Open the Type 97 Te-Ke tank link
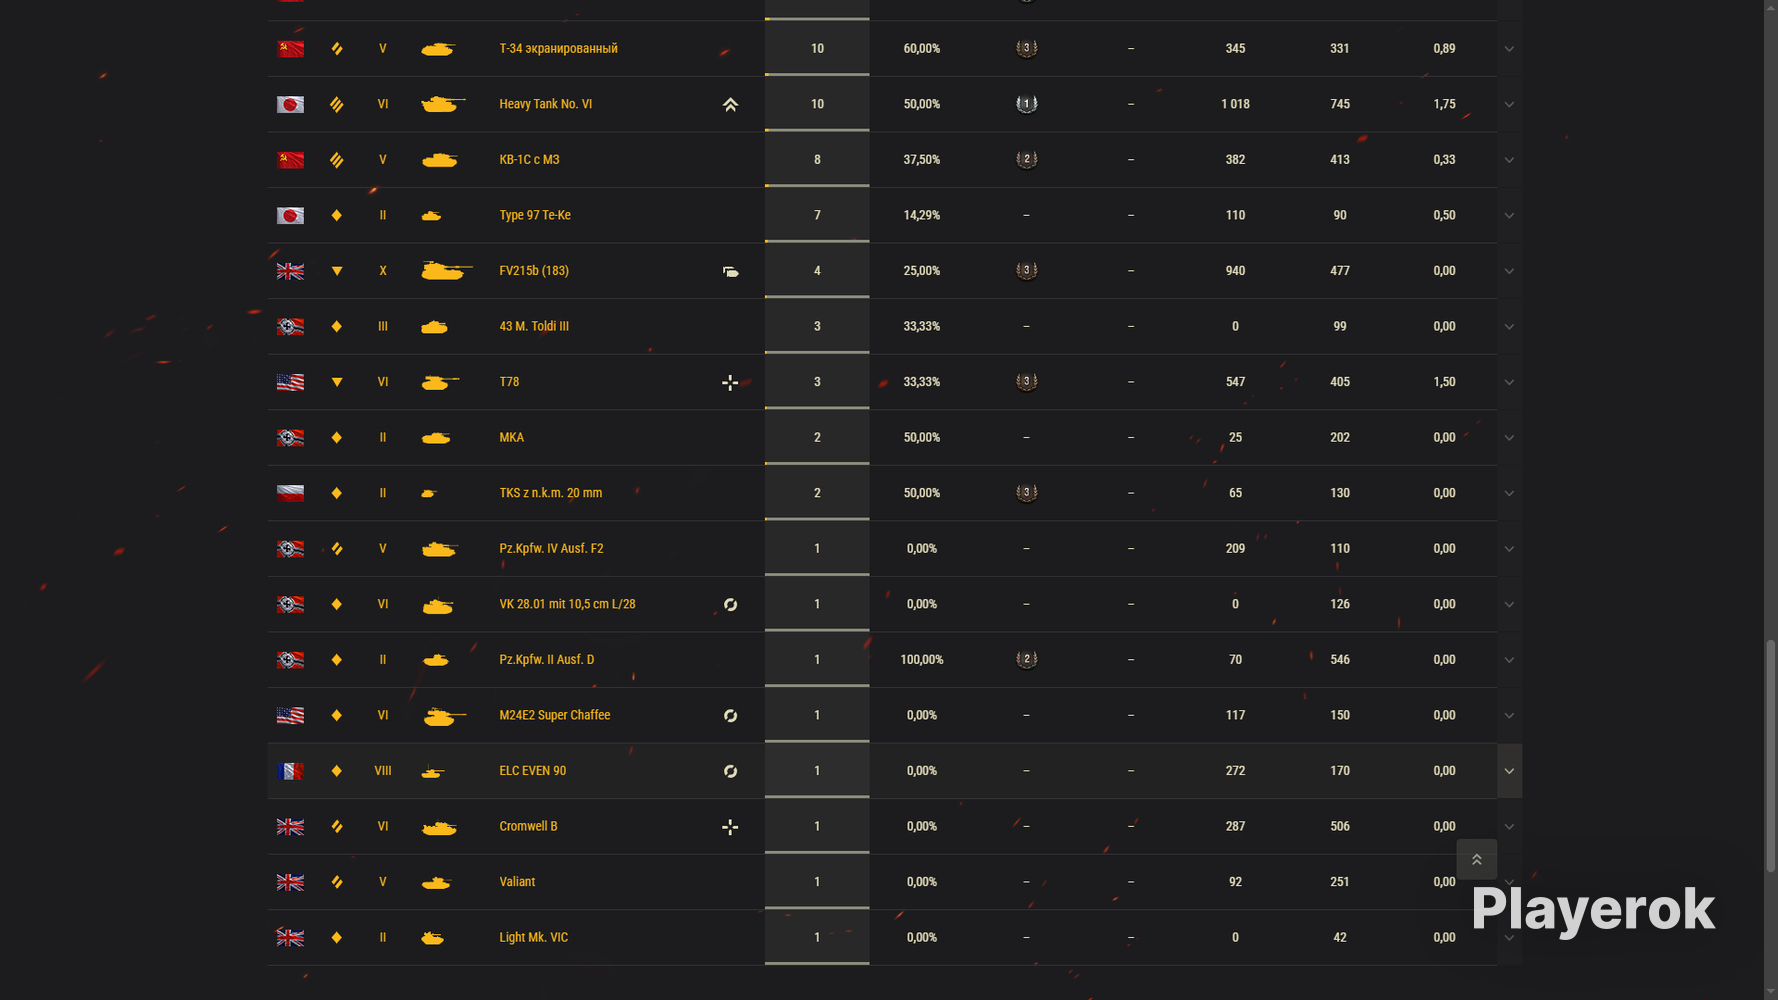The width and height of the screenshot is (1778, 1000). click(535, 215)
